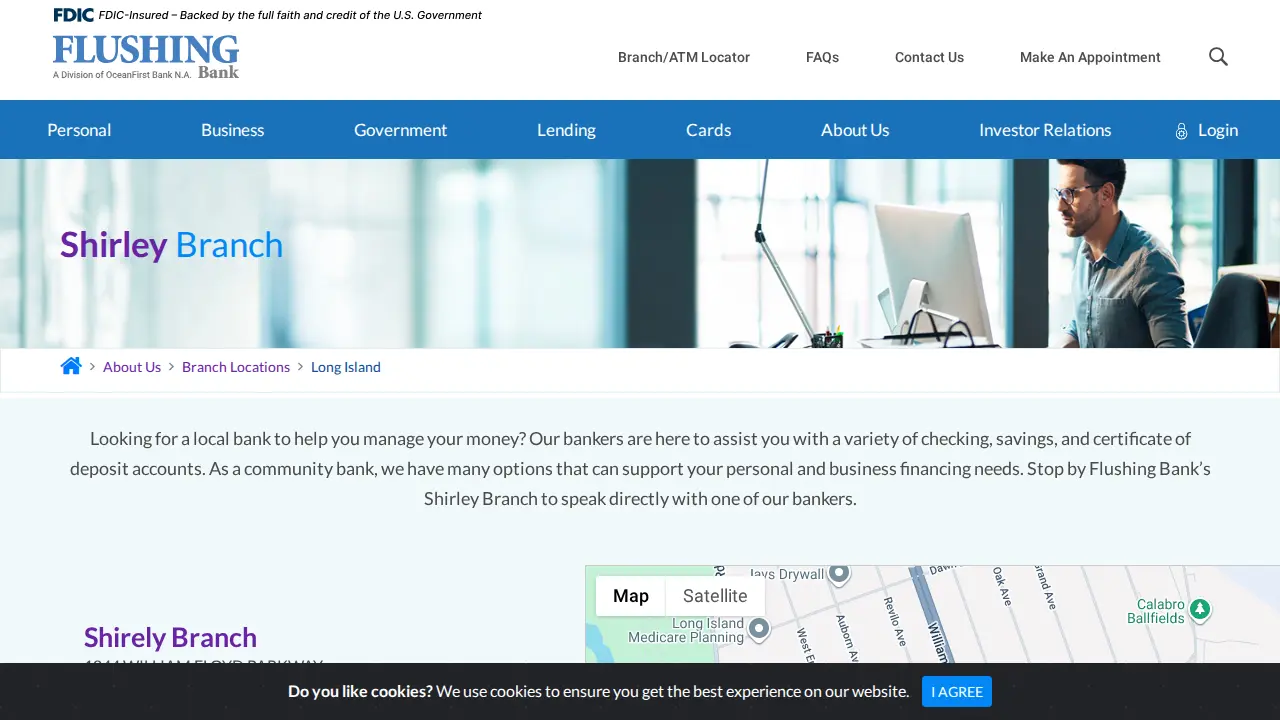Screen dimensions: 1280x720
Task: Click the Jays Drywall map pin
Action: tap(839, 573)
